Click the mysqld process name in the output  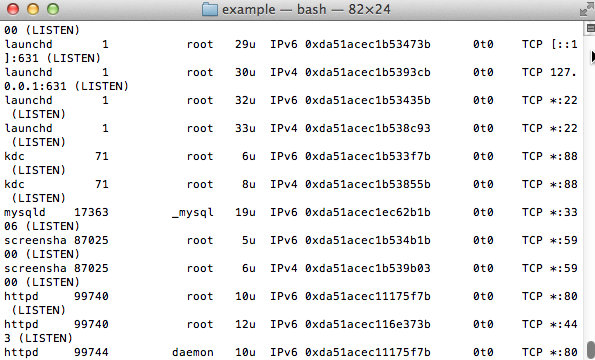[25, 212]
